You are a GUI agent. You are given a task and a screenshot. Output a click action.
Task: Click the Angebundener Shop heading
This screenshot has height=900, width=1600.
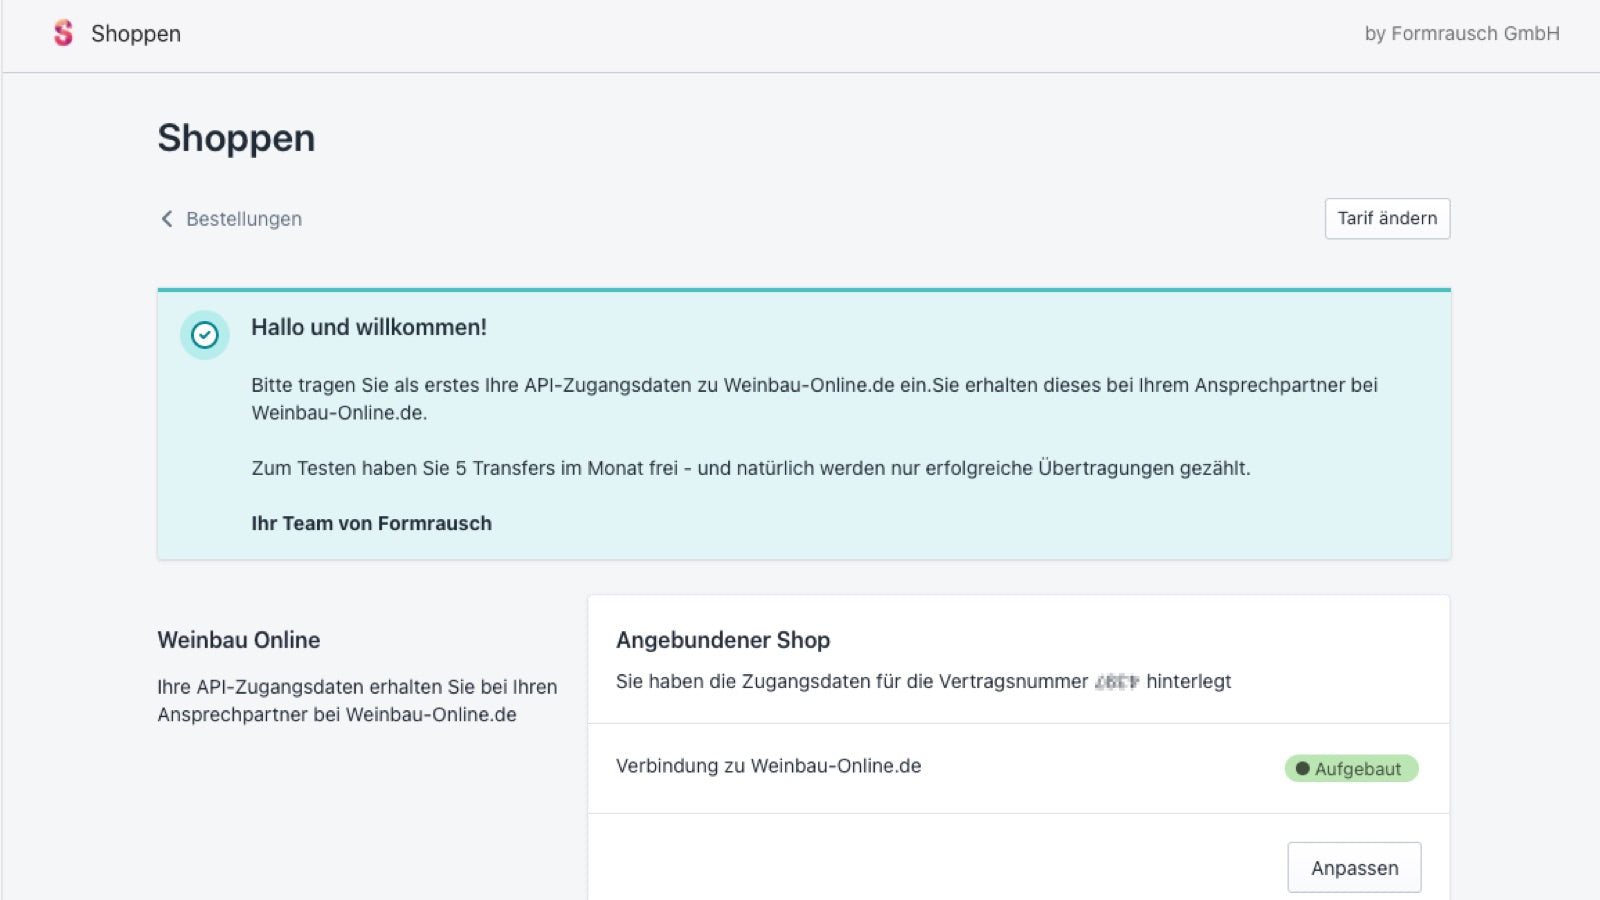click(723, 640)
